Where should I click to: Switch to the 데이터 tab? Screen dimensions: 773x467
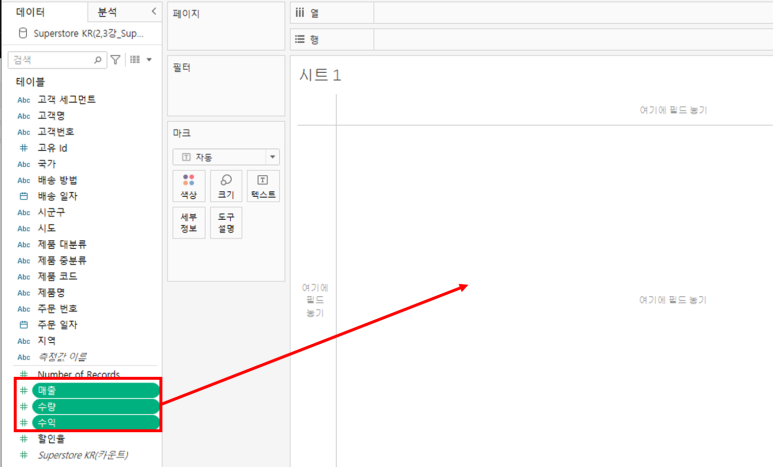[x=31, y=12]
